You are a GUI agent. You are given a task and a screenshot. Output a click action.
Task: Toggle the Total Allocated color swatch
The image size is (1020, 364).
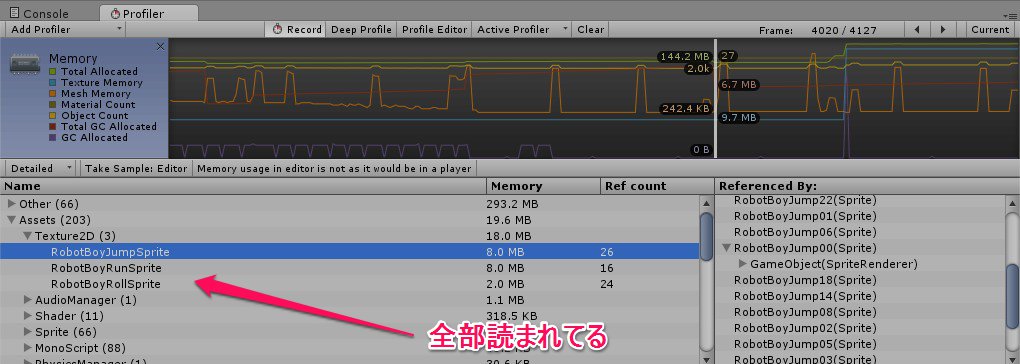tap(53, 72)
